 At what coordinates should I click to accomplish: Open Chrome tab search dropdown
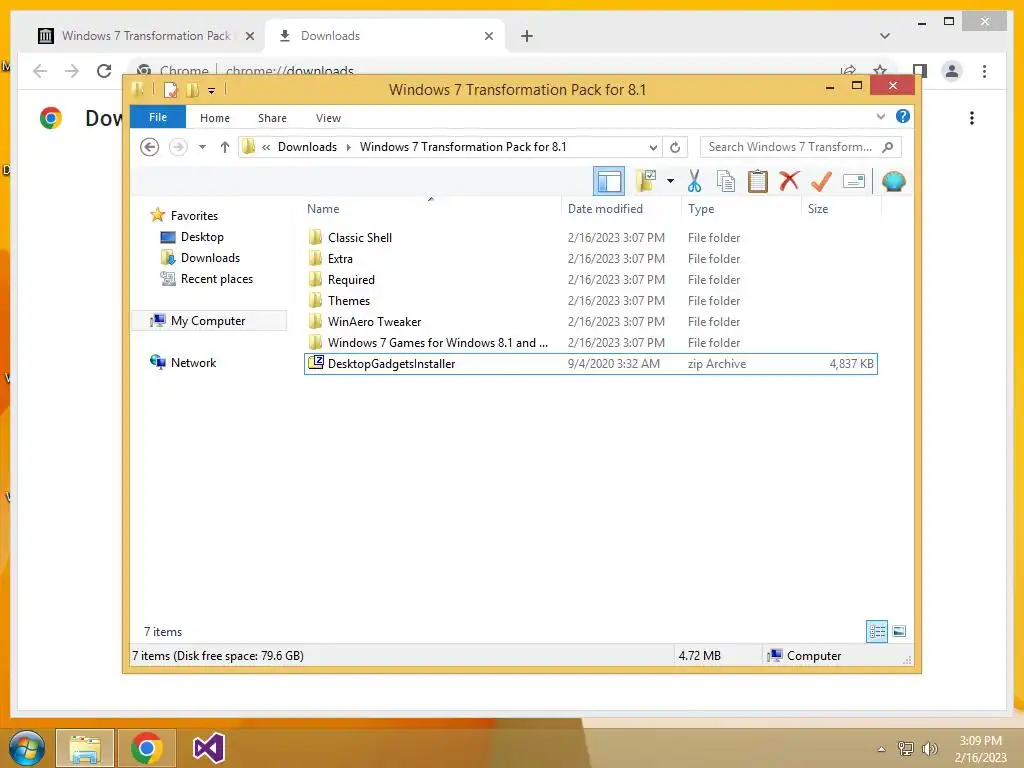click(884, 36)
